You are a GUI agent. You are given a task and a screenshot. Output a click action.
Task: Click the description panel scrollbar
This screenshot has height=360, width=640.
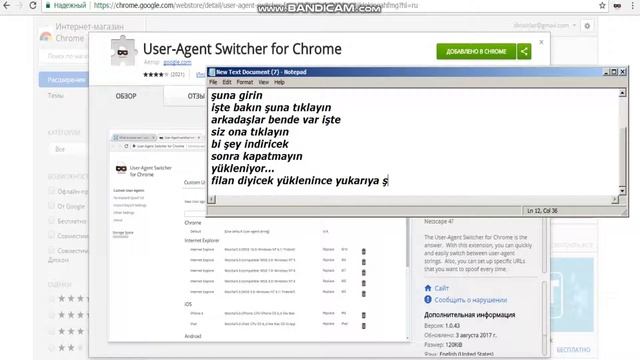(544, 245)
